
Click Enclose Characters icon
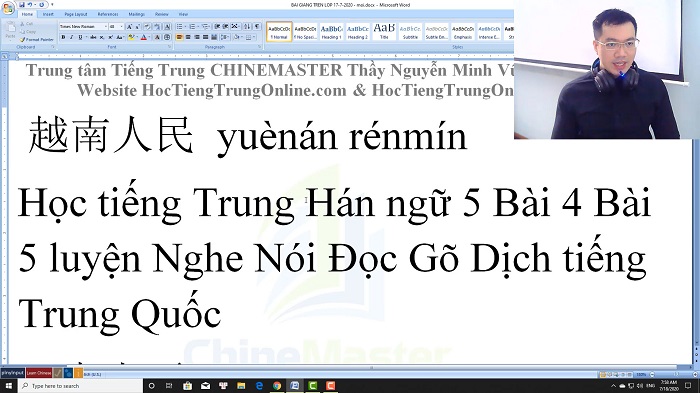[x=167, y=38]
